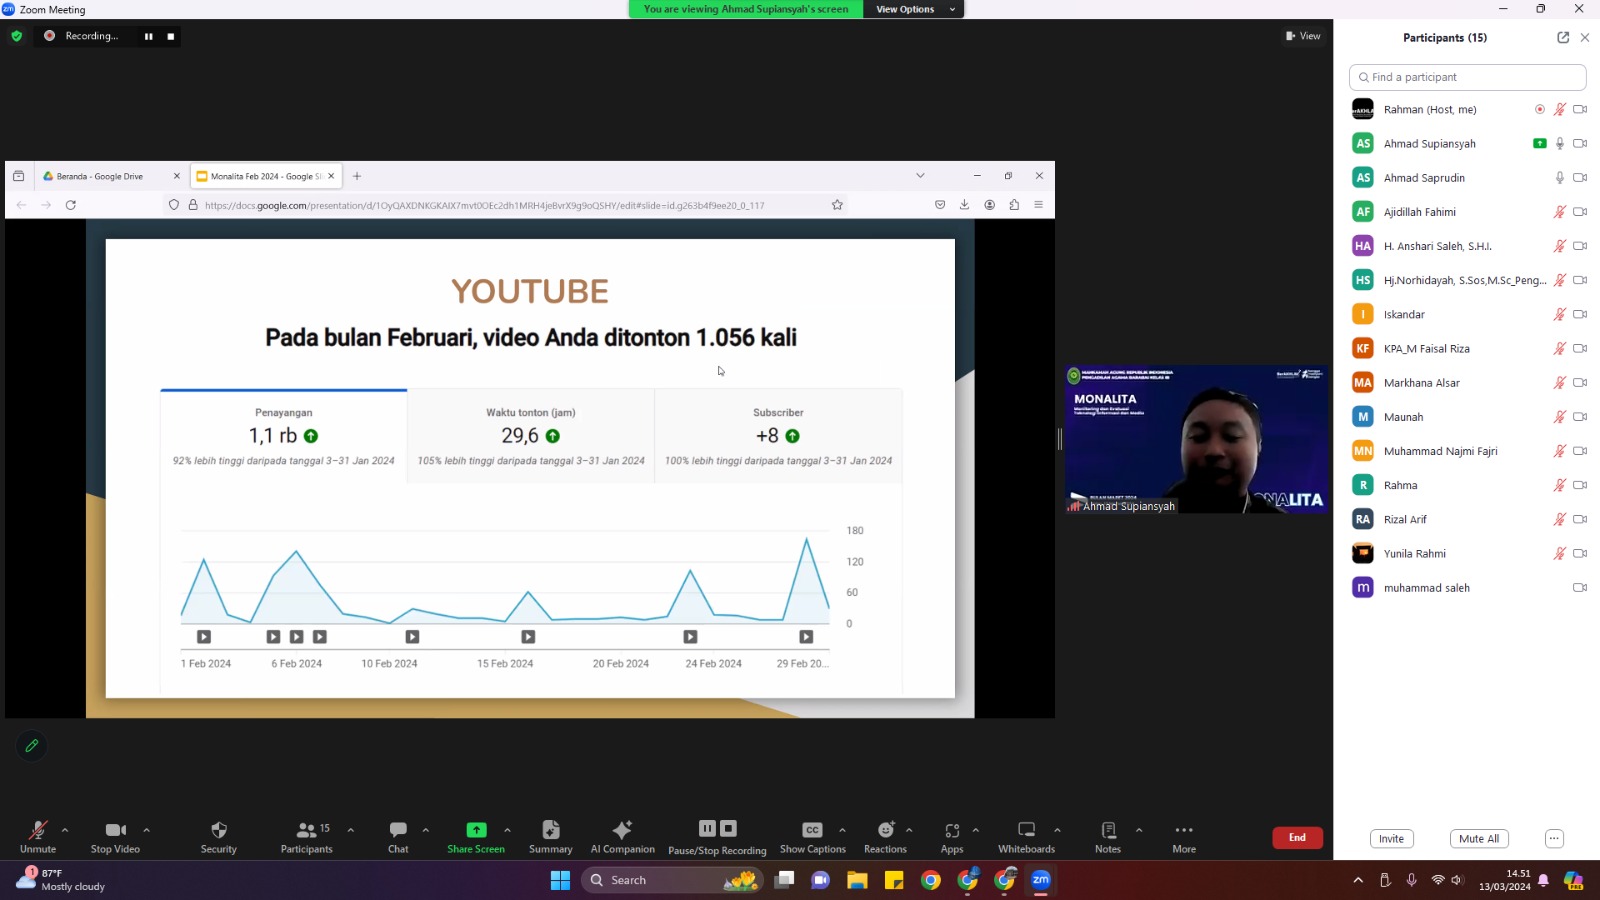
Task: Click the Find a participant search field
Action: [1467, 77]
